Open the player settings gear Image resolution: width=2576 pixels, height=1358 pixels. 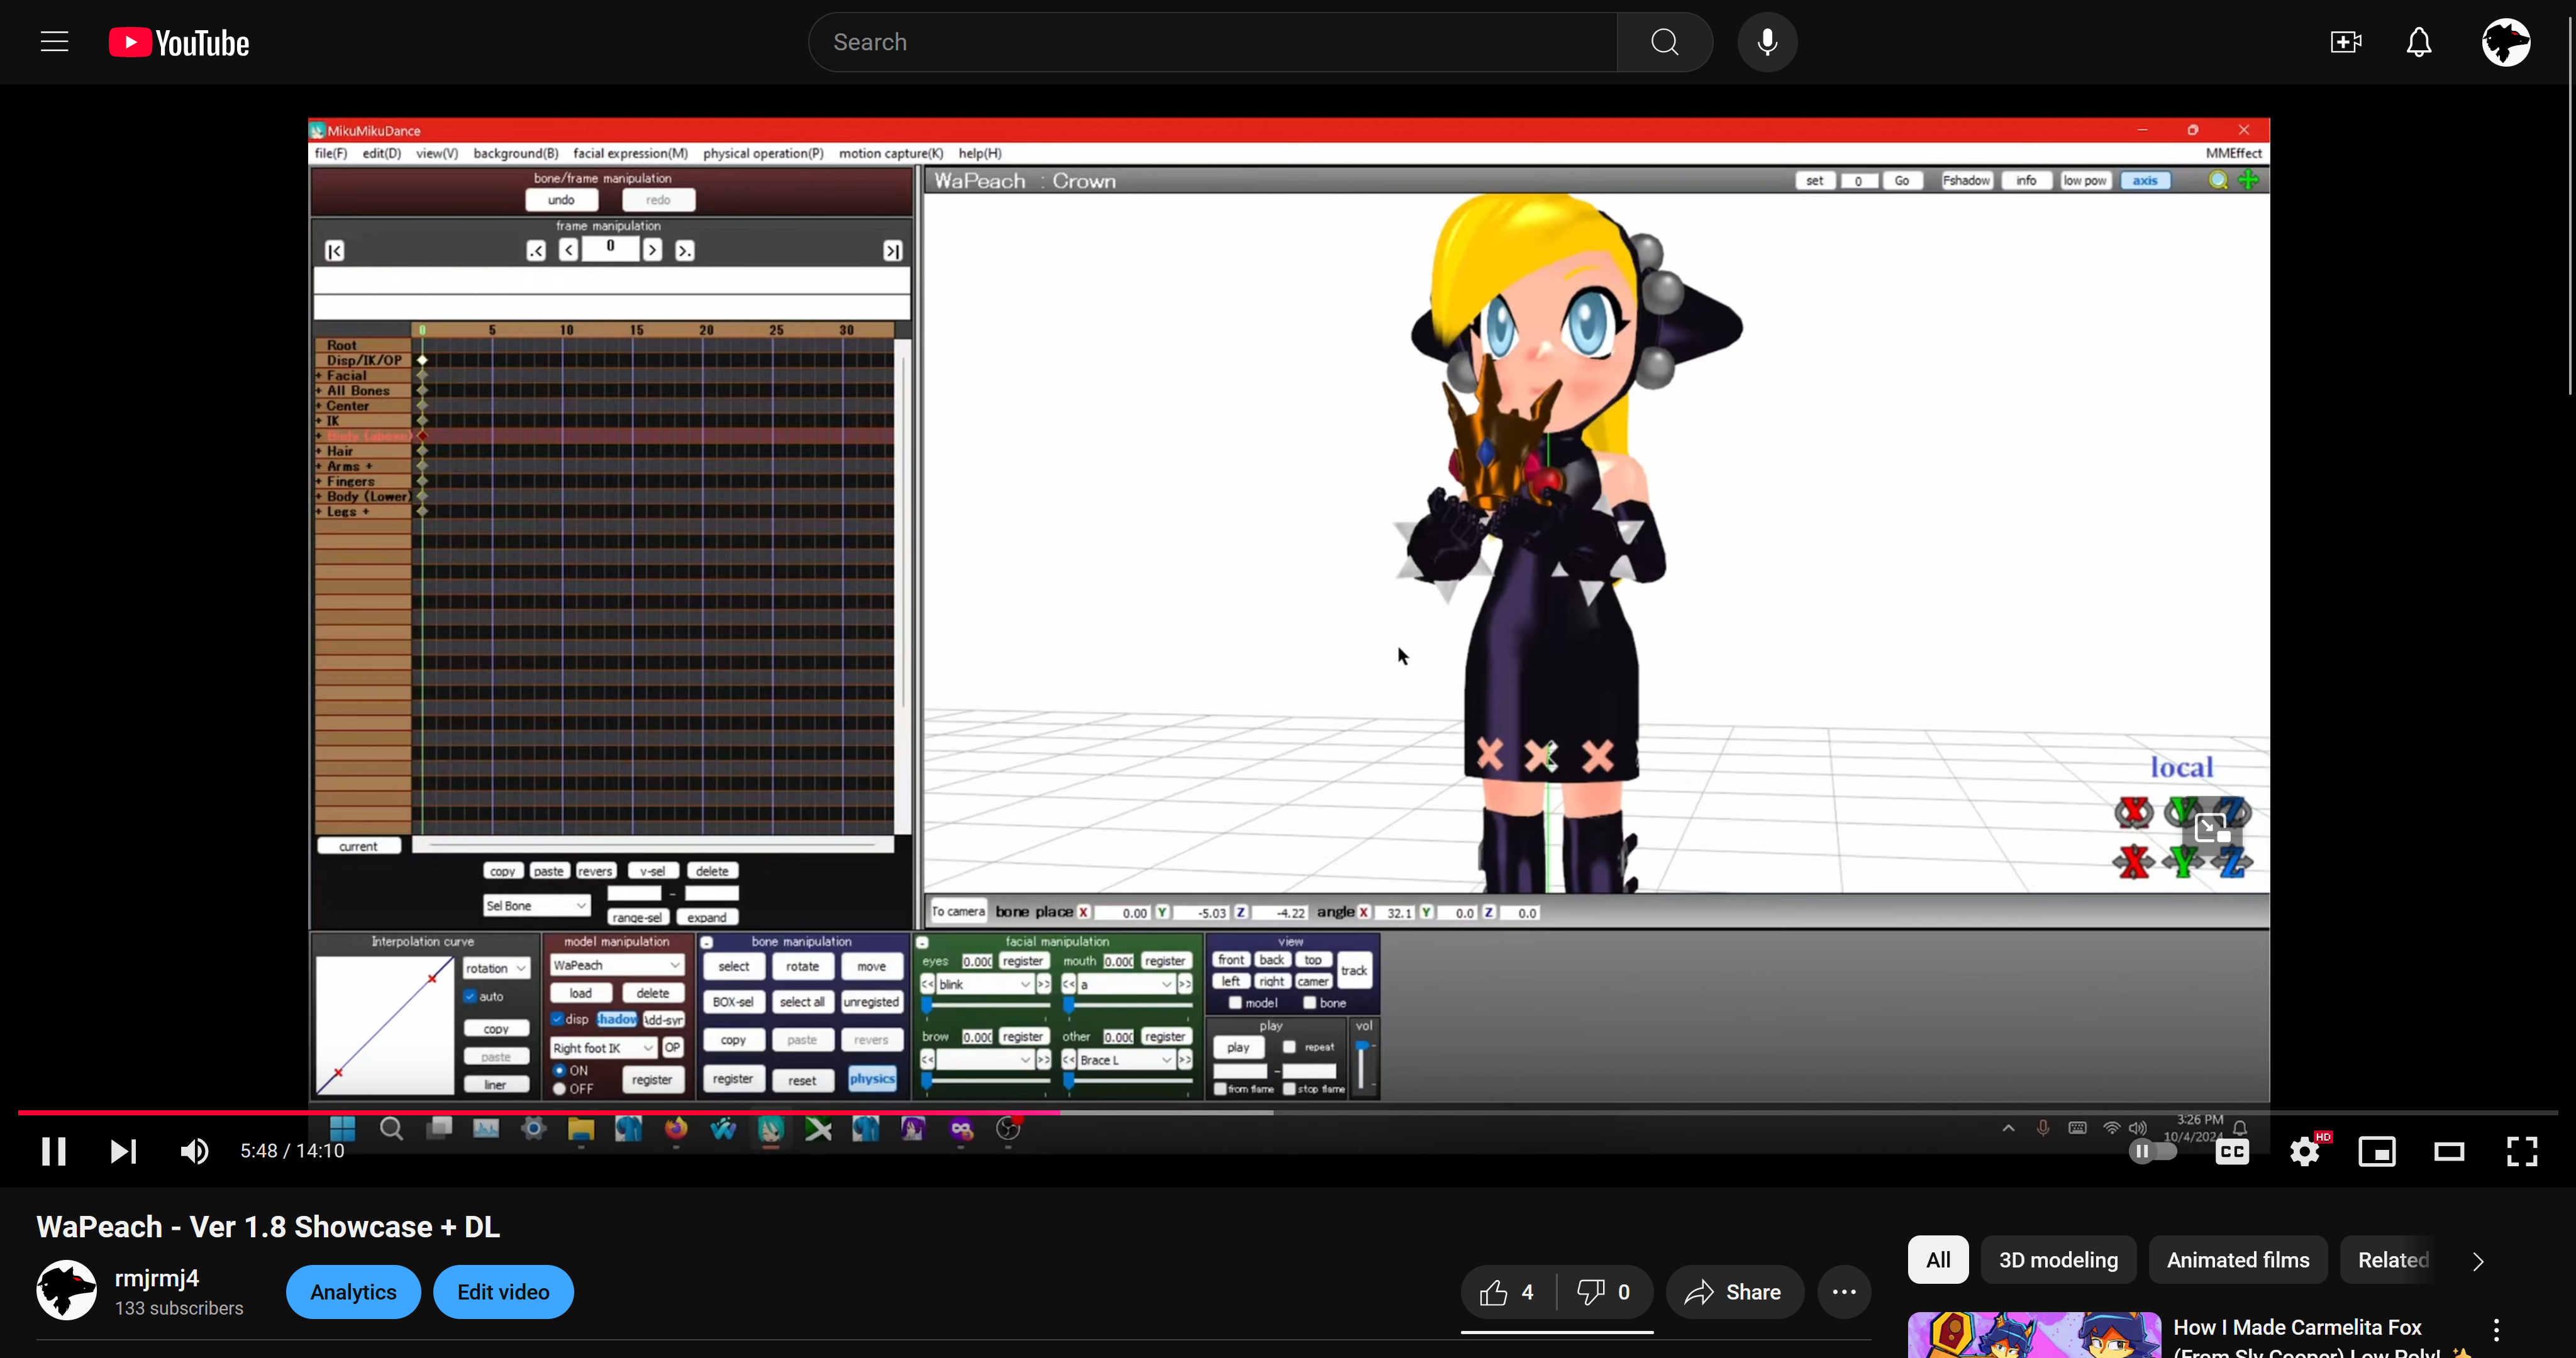coord(2305,1151)
